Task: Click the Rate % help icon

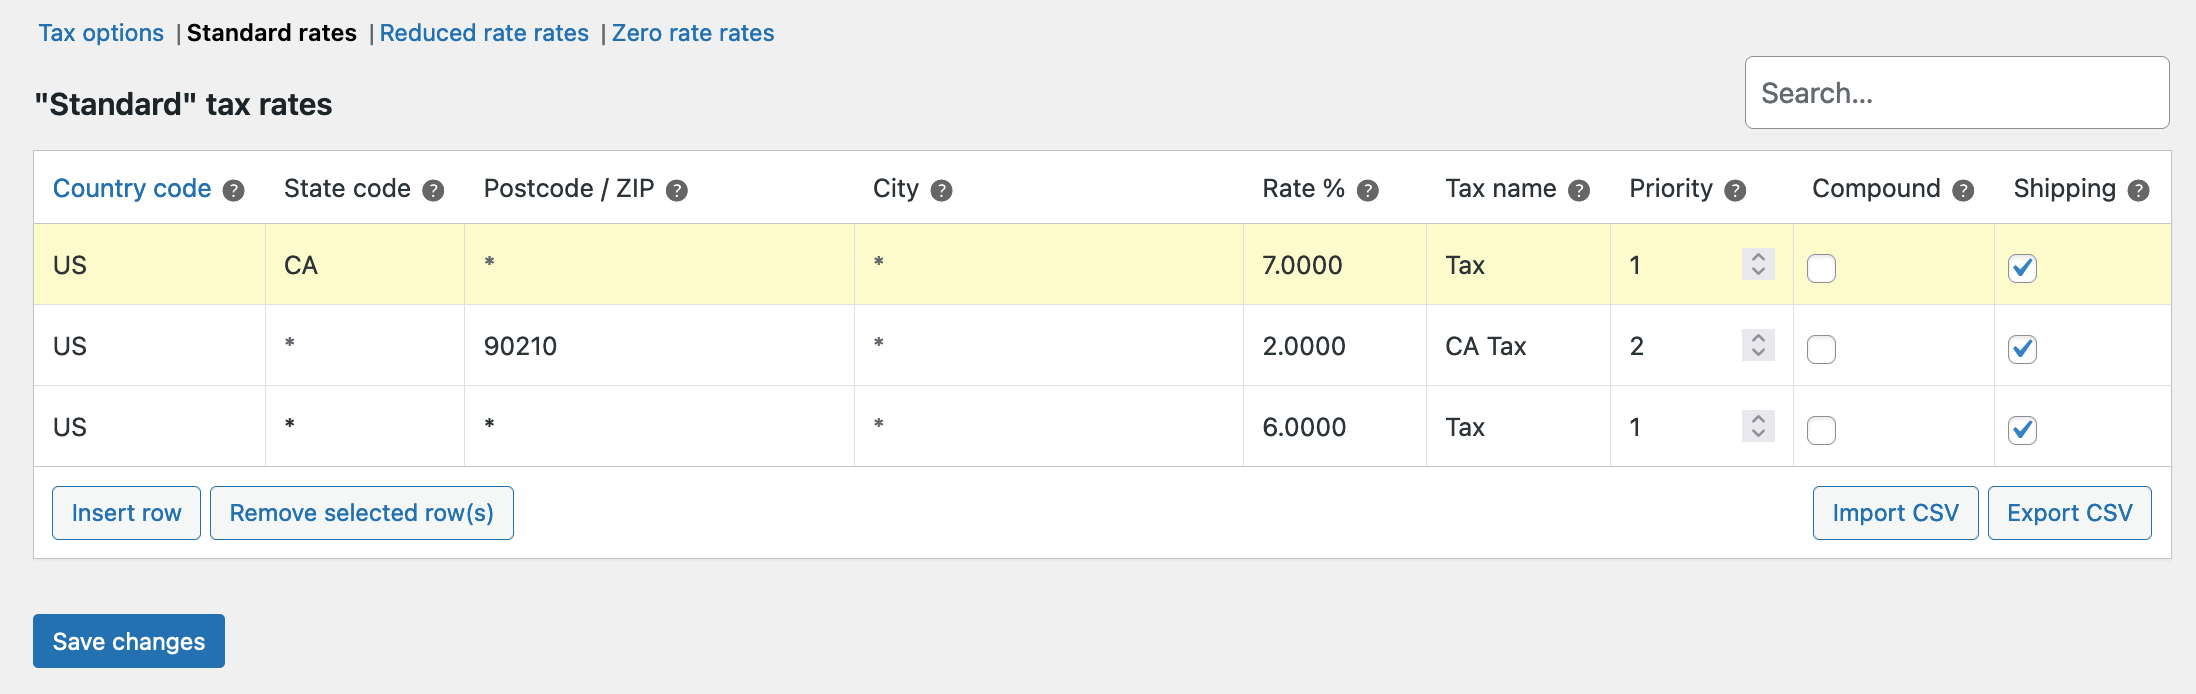Action: point(1368,190)
